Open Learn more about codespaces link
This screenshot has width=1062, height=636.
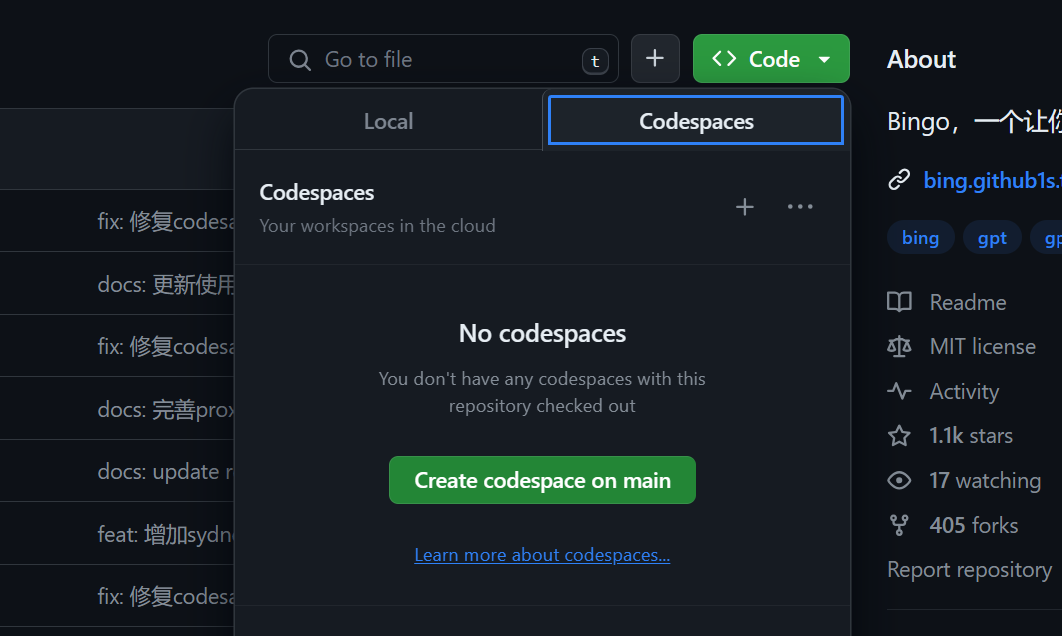pyautogui.click(x=542, y=555)
